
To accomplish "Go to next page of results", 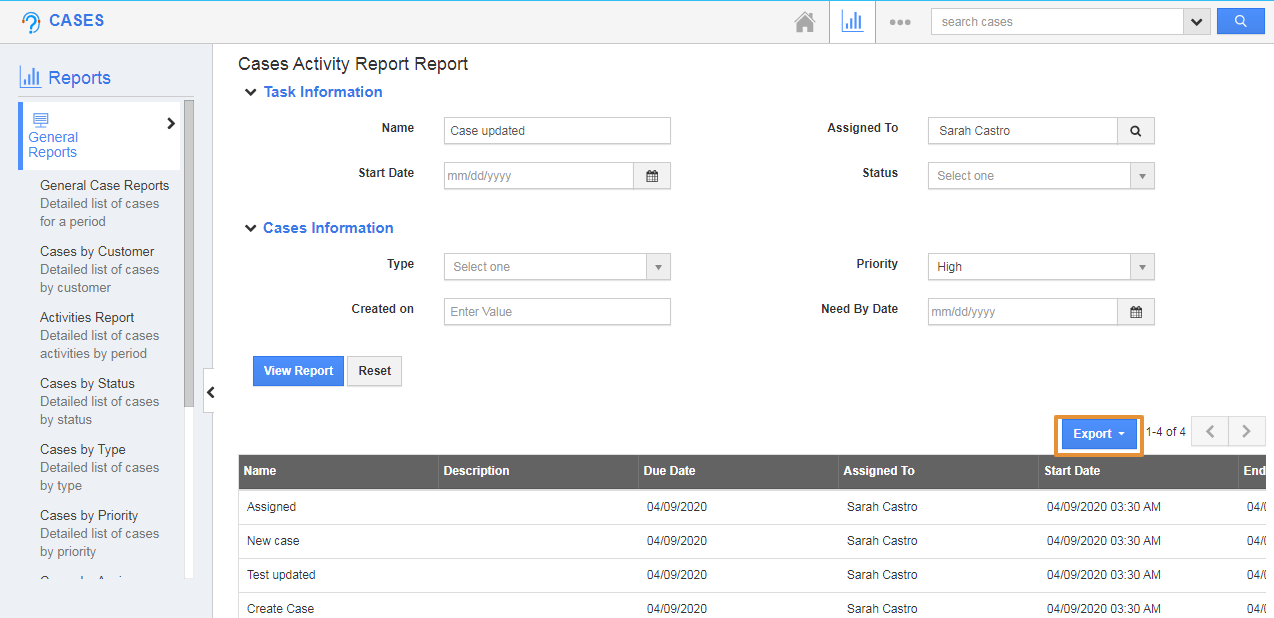I will [1246, 432].
